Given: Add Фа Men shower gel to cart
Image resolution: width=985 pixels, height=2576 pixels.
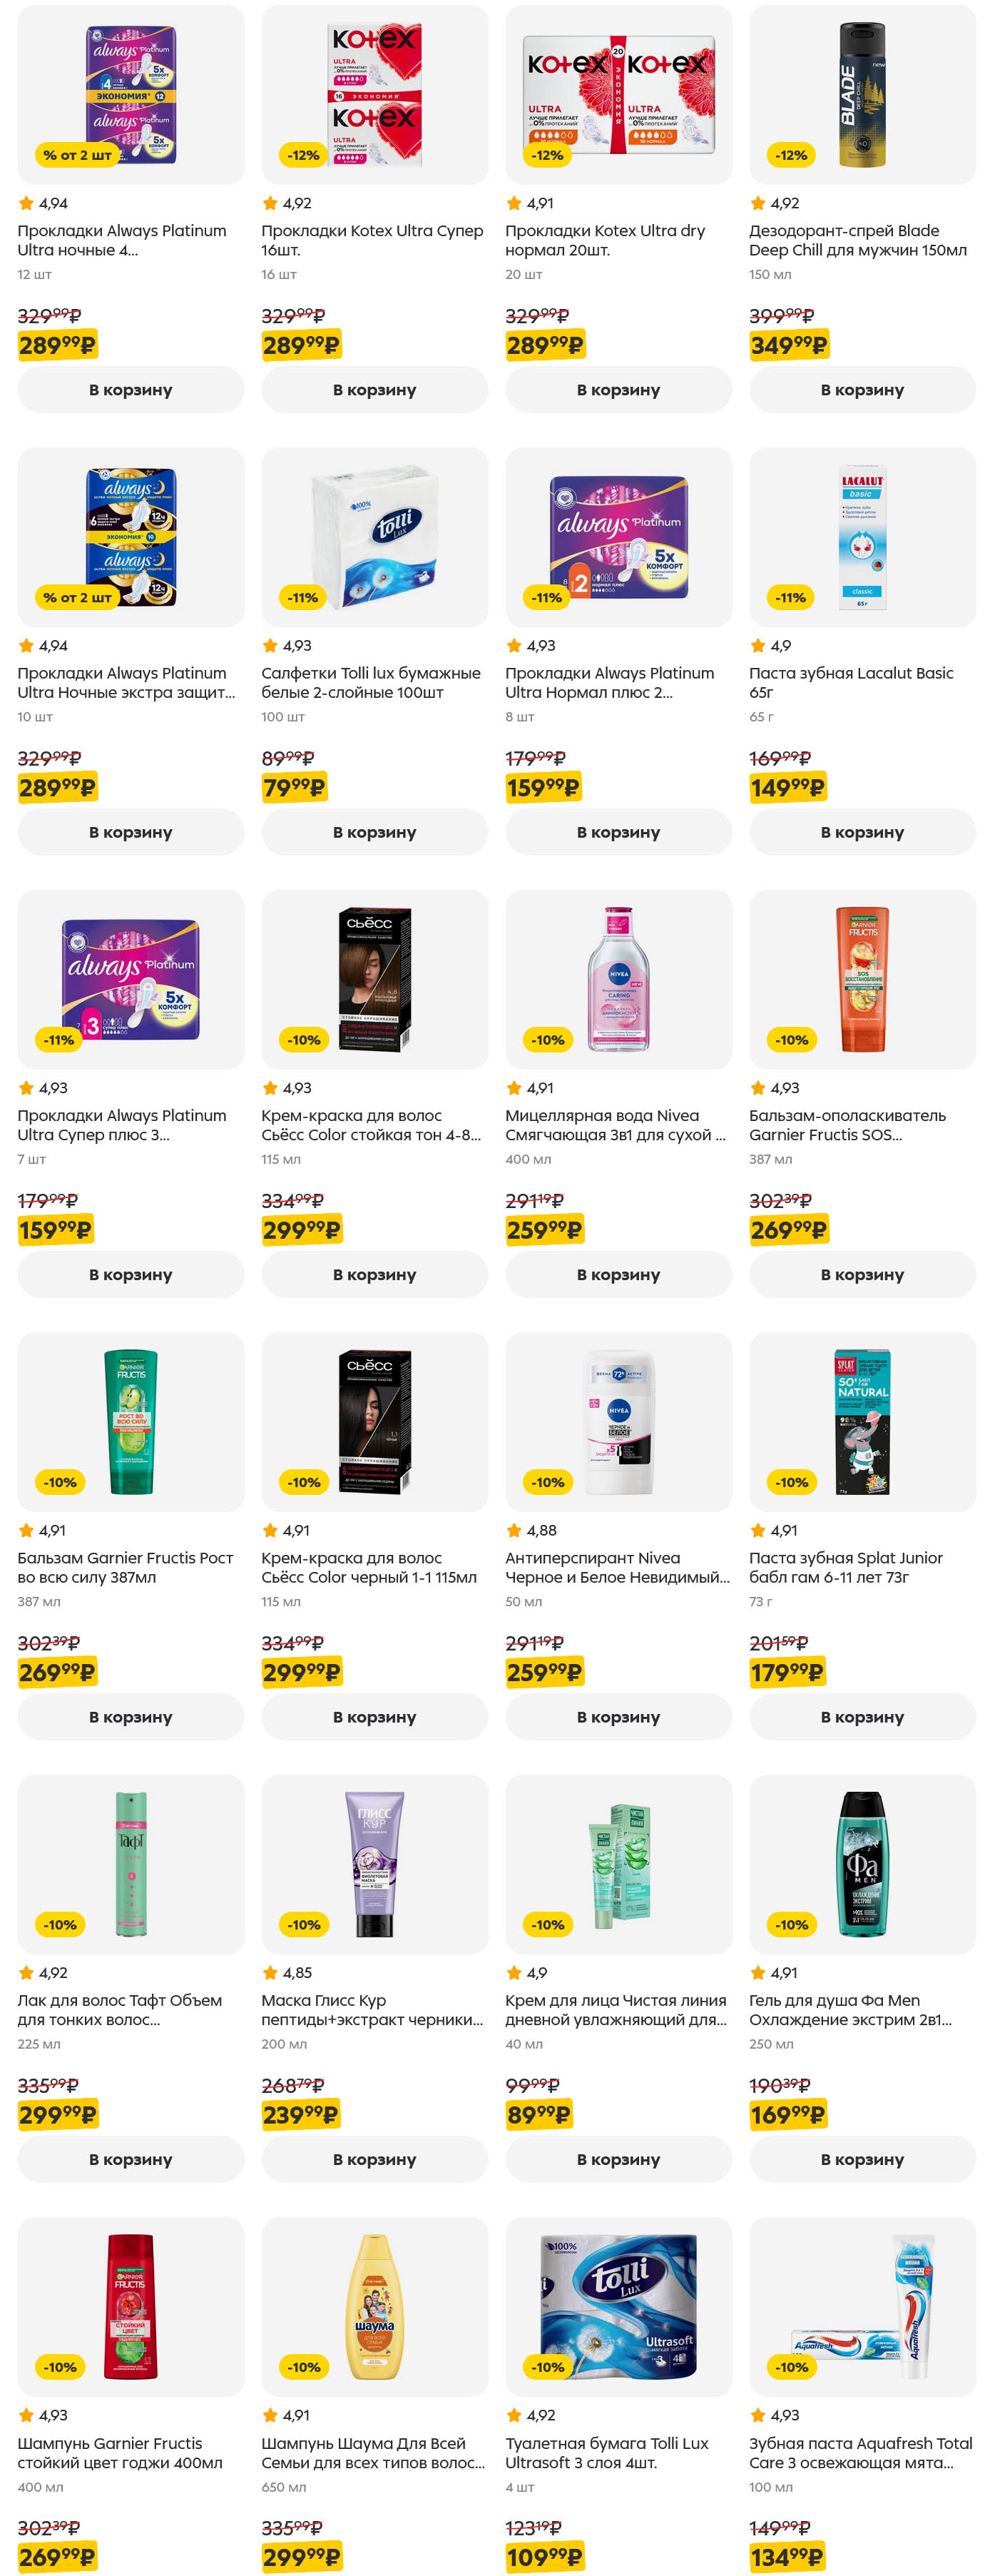Looking at the screenshot, I should point(861,2159).
